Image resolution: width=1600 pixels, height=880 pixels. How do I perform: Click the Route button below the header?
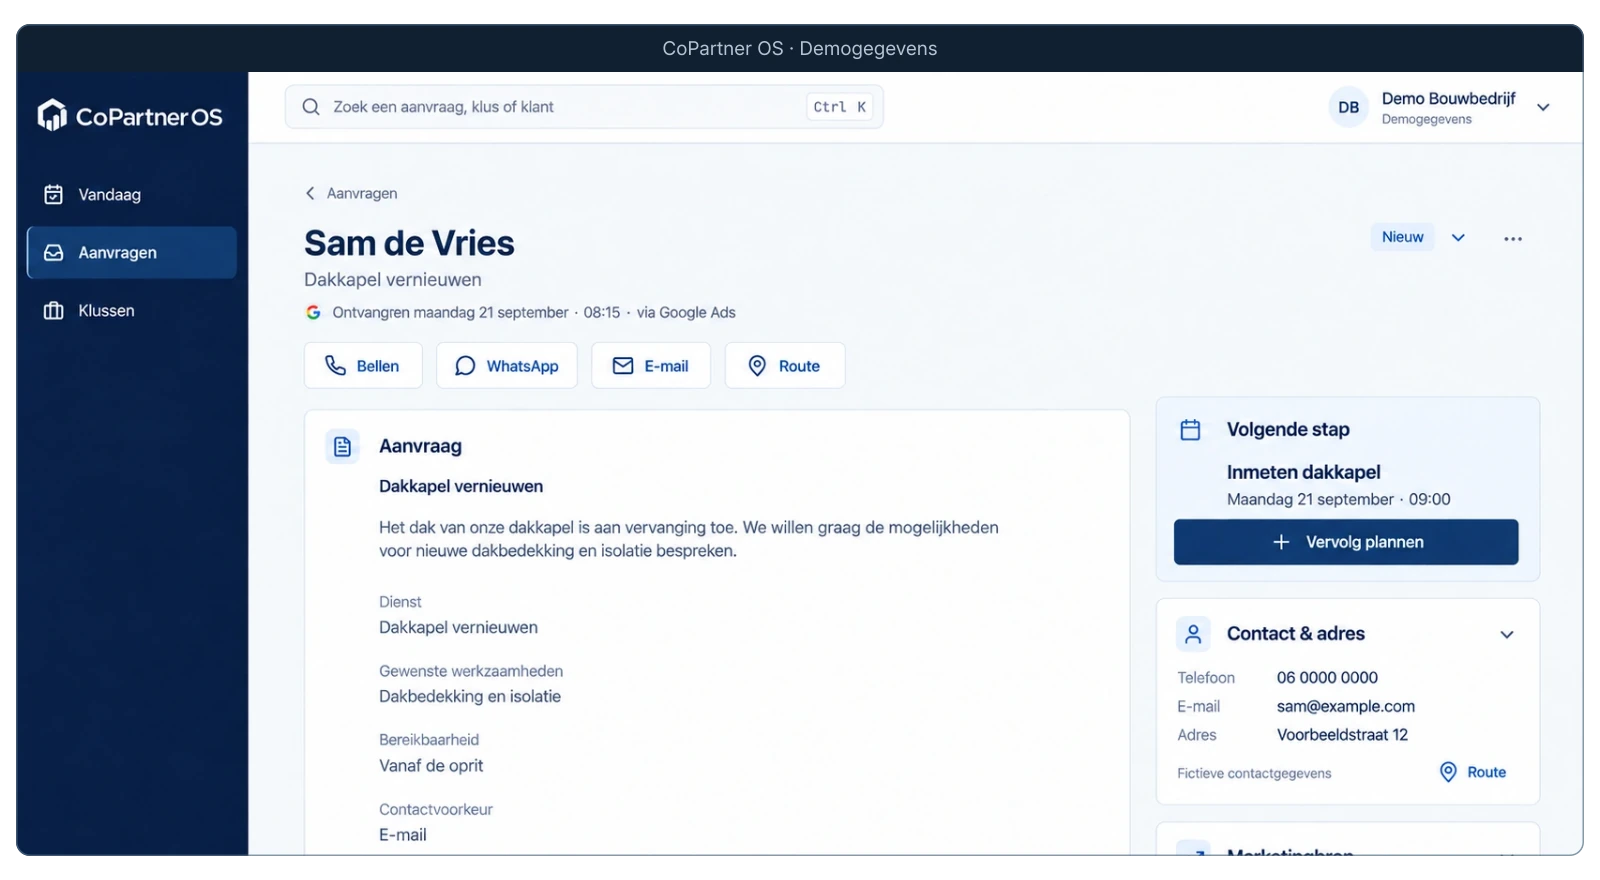pyautogui.click(x=785, y=366)
